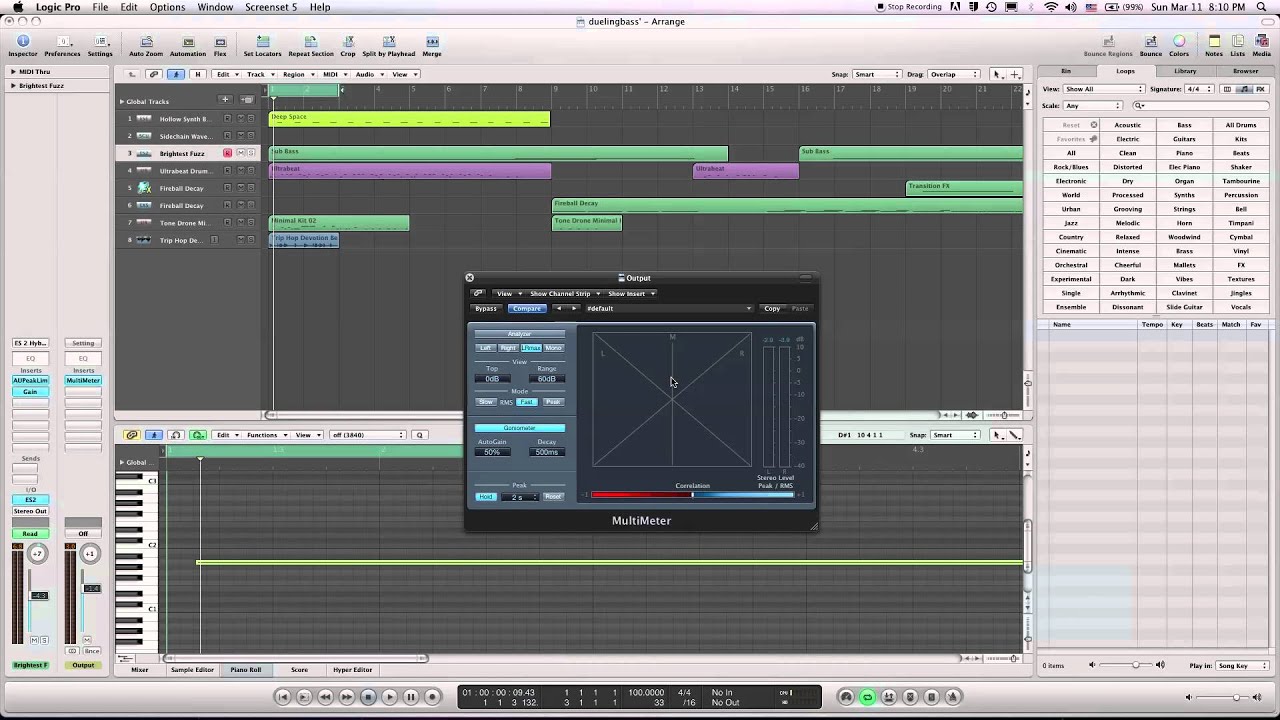Select the Electronic loop category

[x=1071, y=181]
